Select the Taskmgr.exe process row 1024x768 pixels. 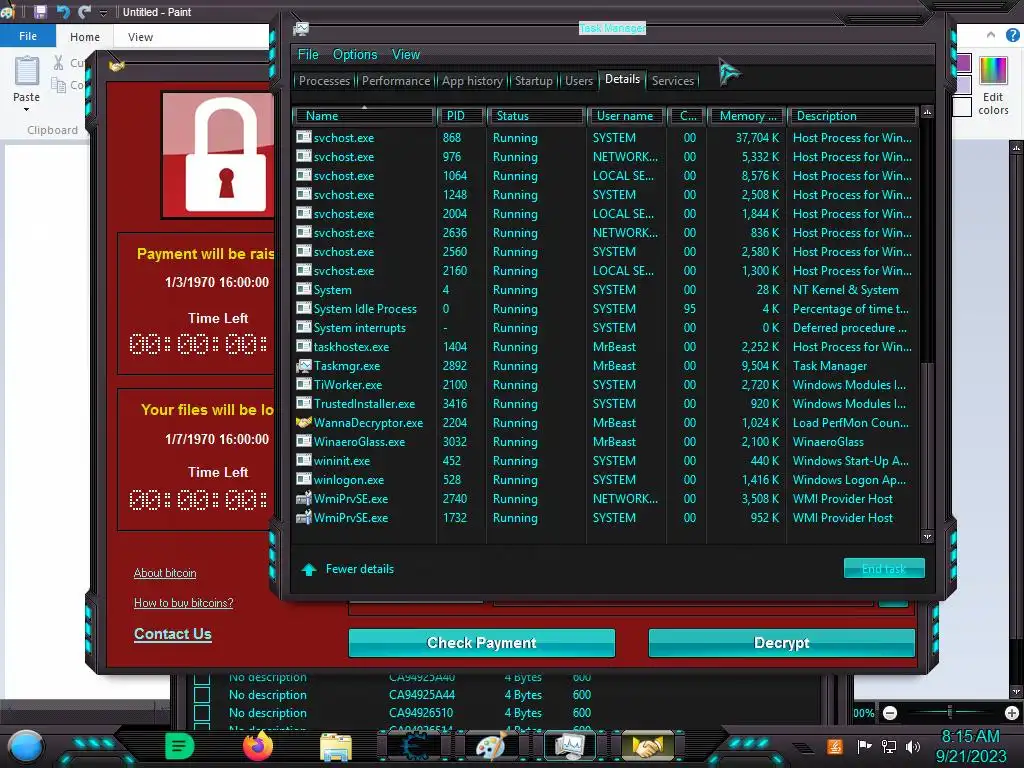pos(605,366)
